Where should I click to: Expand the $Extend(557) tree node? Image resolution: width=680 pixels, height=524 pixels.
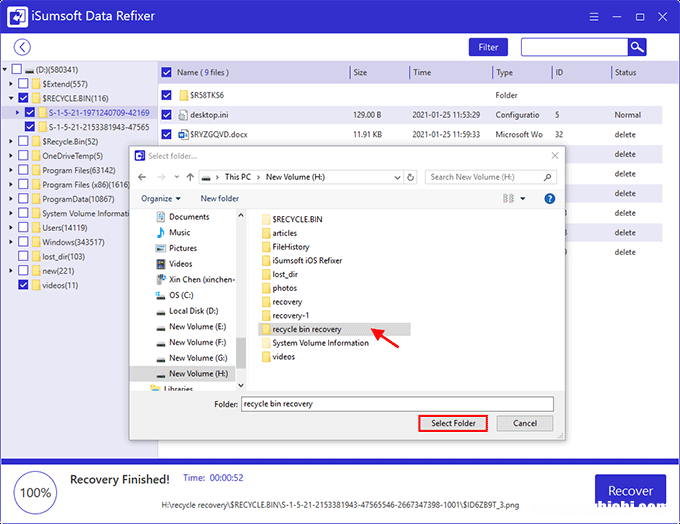11,84
